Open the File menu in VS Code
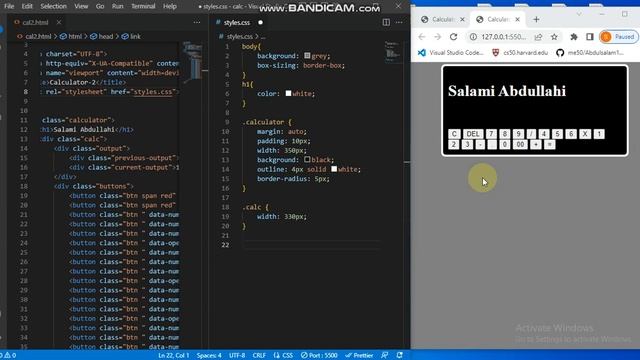The width and height of the screenshot is (640, 360). coord(9,6)
